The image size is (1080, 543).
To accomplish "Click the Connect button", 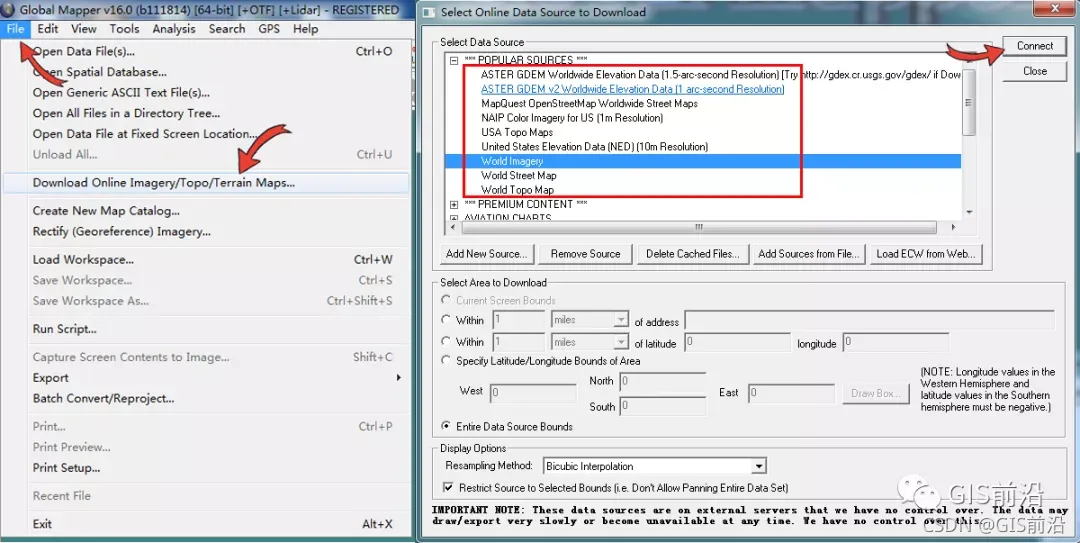I will pos(1035,46).
